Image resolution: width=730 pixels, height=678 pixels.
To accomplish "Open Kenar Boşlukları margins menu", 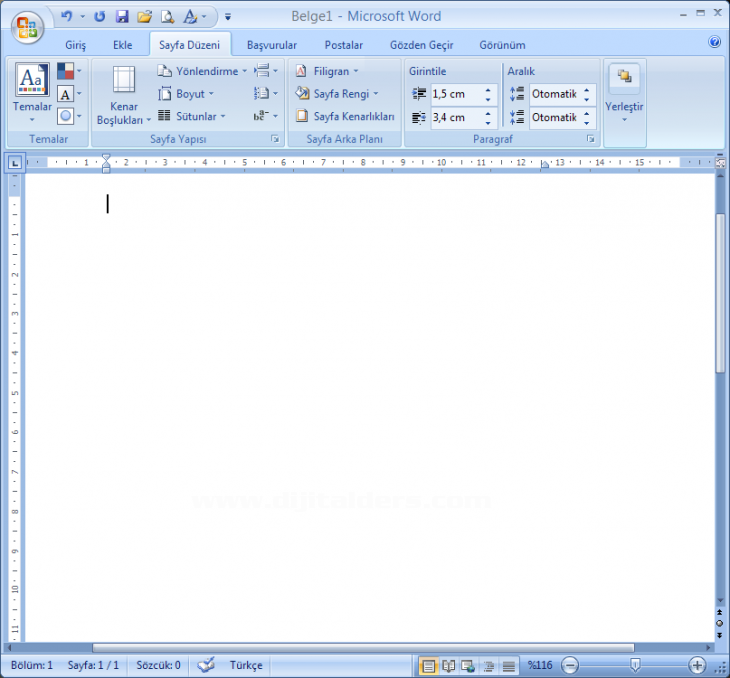I will point(124,95).
